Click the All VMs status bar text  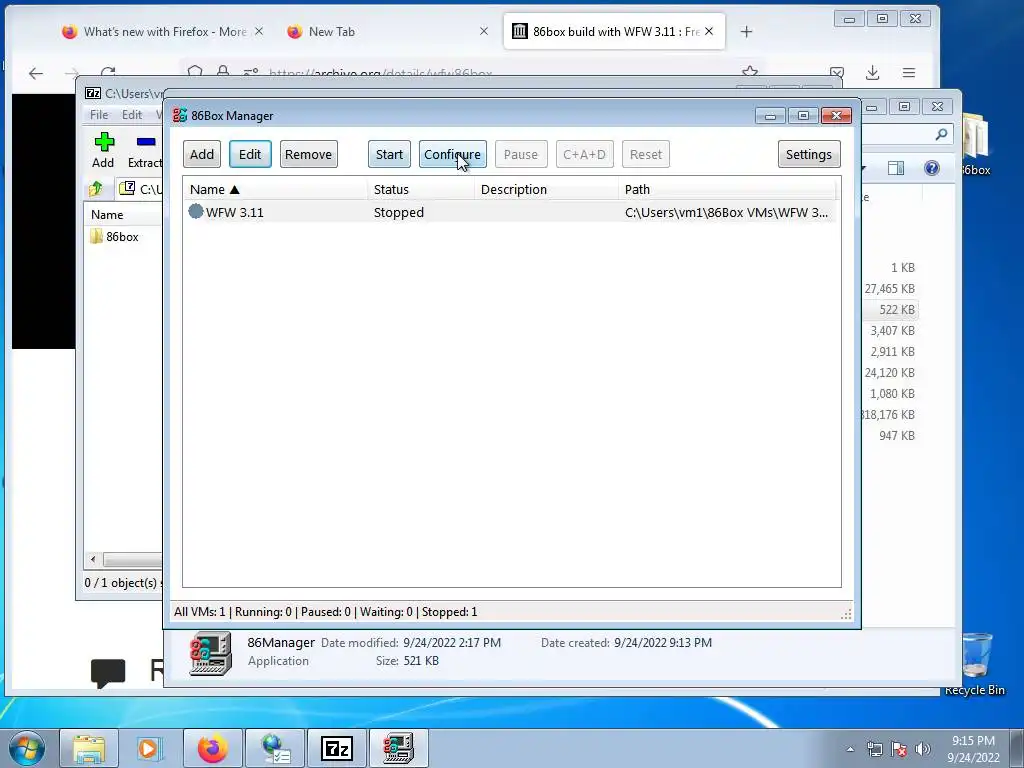pos(199,612)
